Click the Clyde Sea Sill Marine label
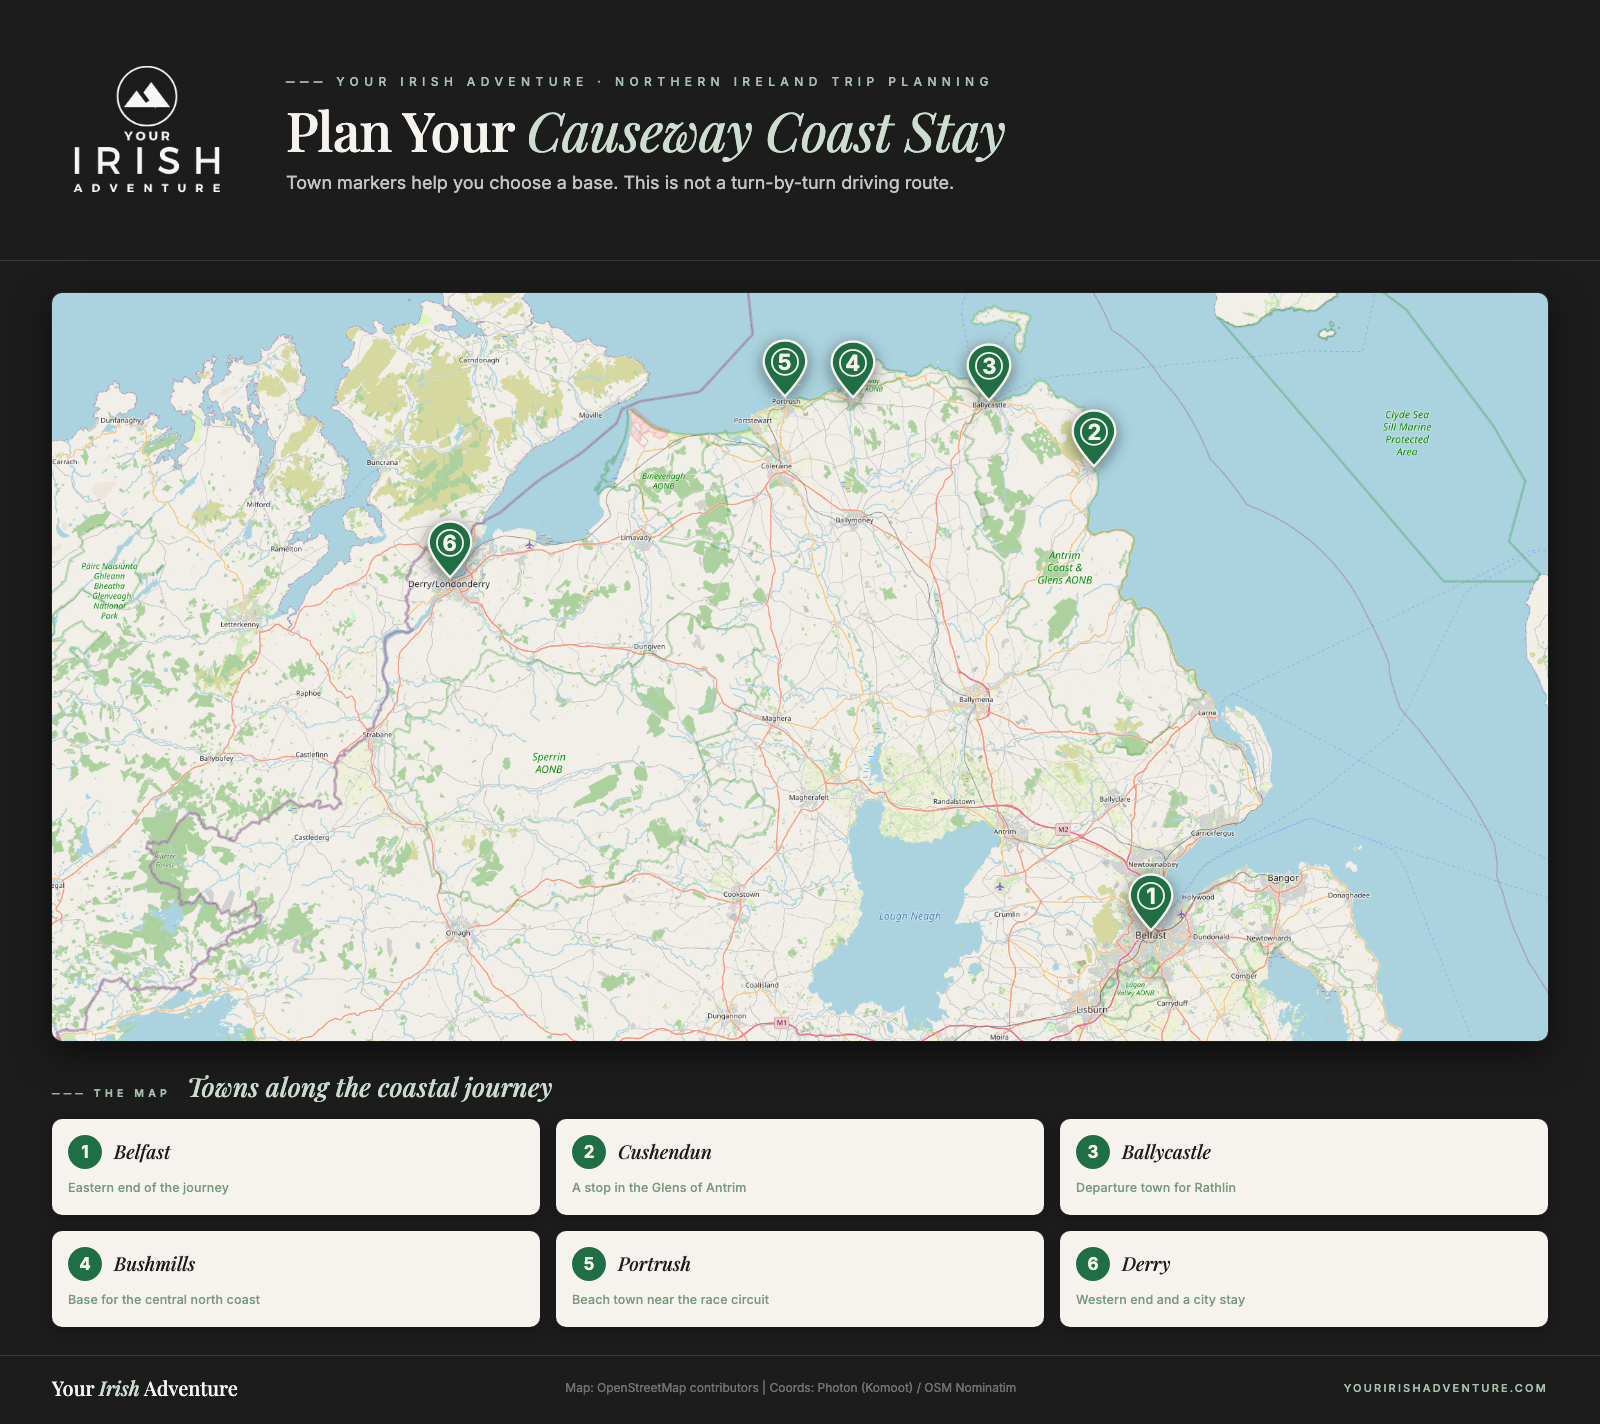This screenshot has width=1600, height=1424. point(1407,433)
